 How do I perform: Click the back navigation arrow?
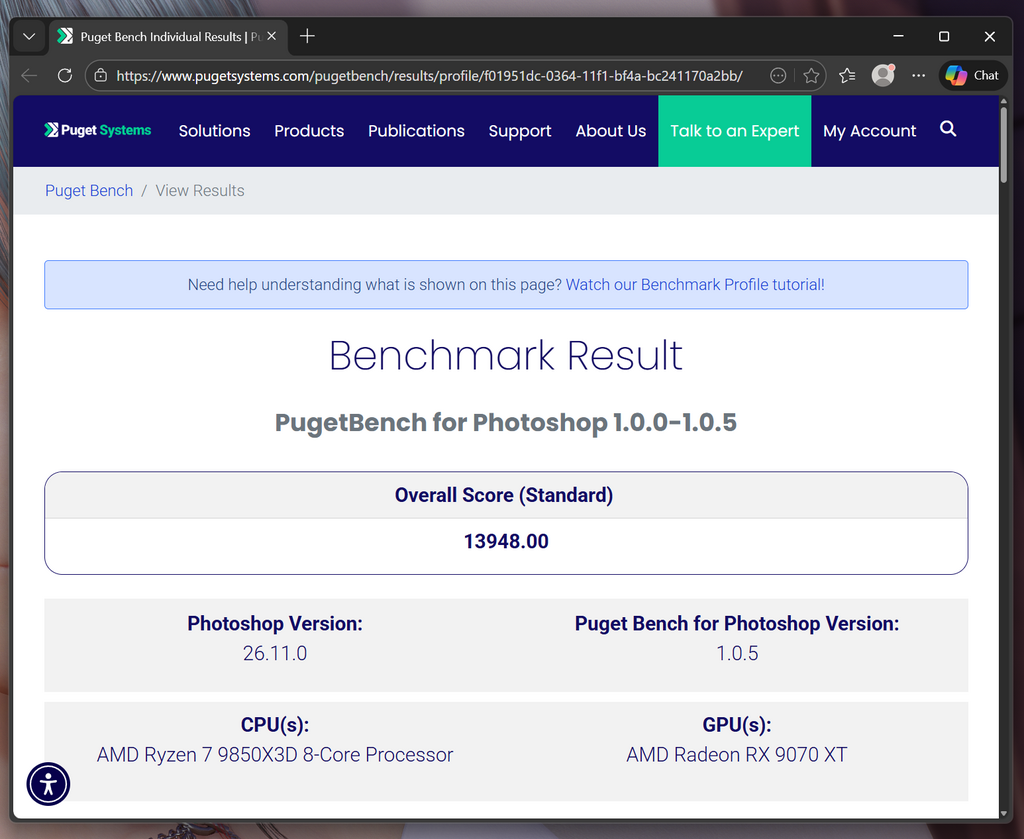28,75
